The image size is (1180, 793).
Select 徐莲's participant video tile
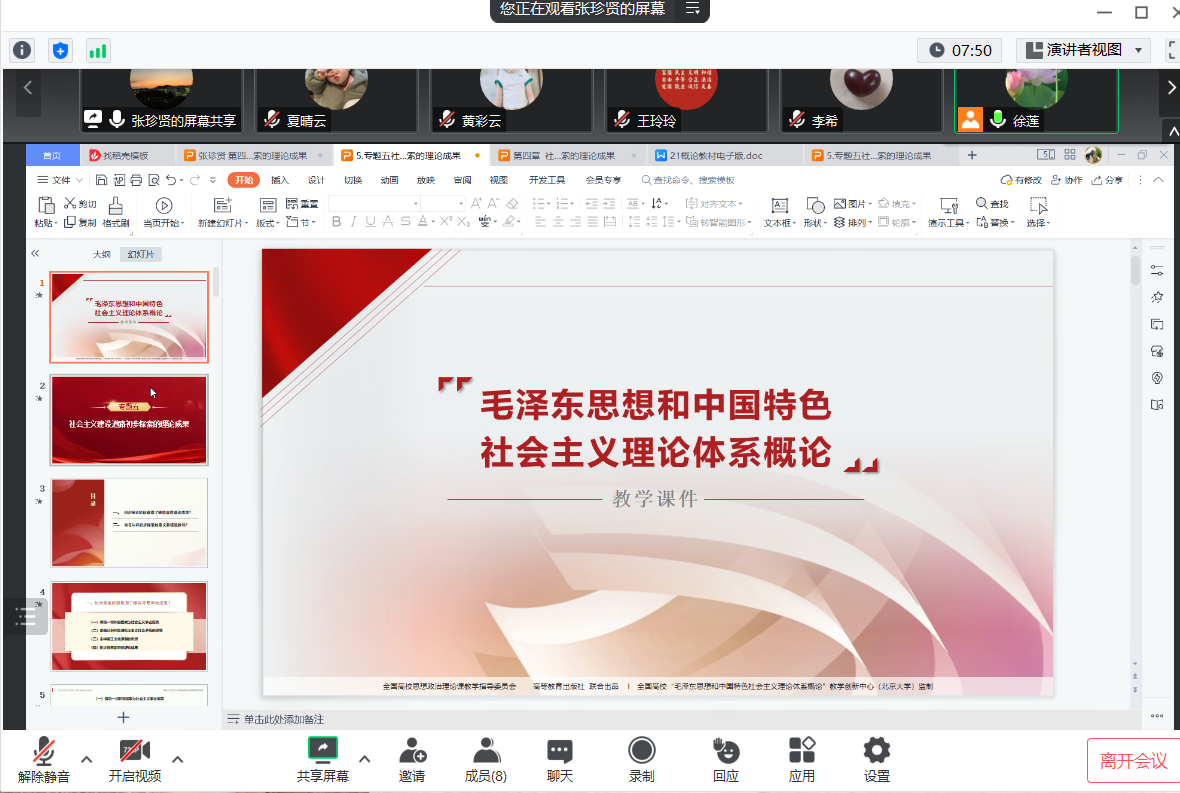point(1035,100)
